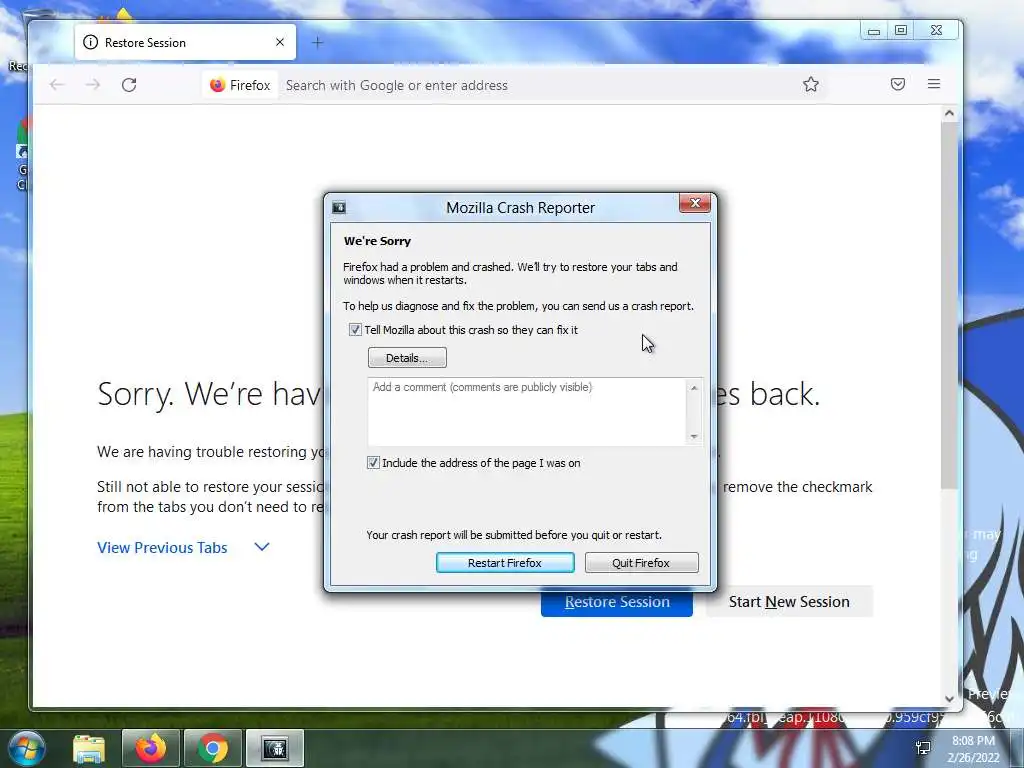The image size is (1024, 768).
Task: Click the We're Sorry heading text
Action: (377, 241)
